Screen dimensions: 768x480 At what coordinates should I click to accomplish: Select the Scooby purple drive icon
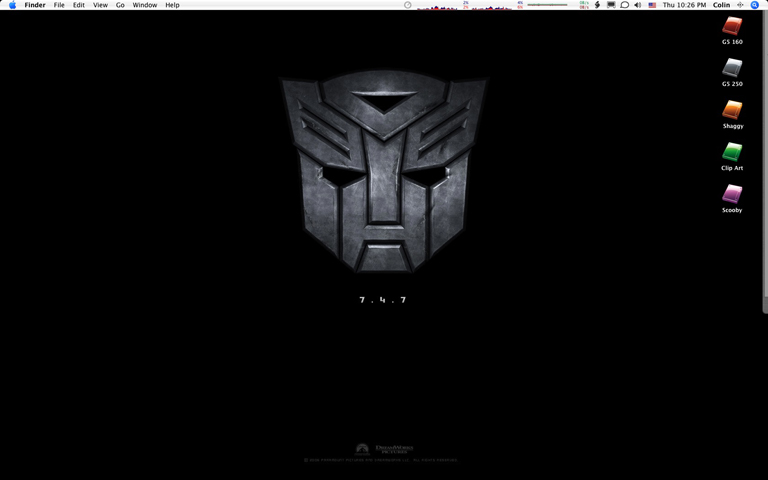tap(732, 194)
